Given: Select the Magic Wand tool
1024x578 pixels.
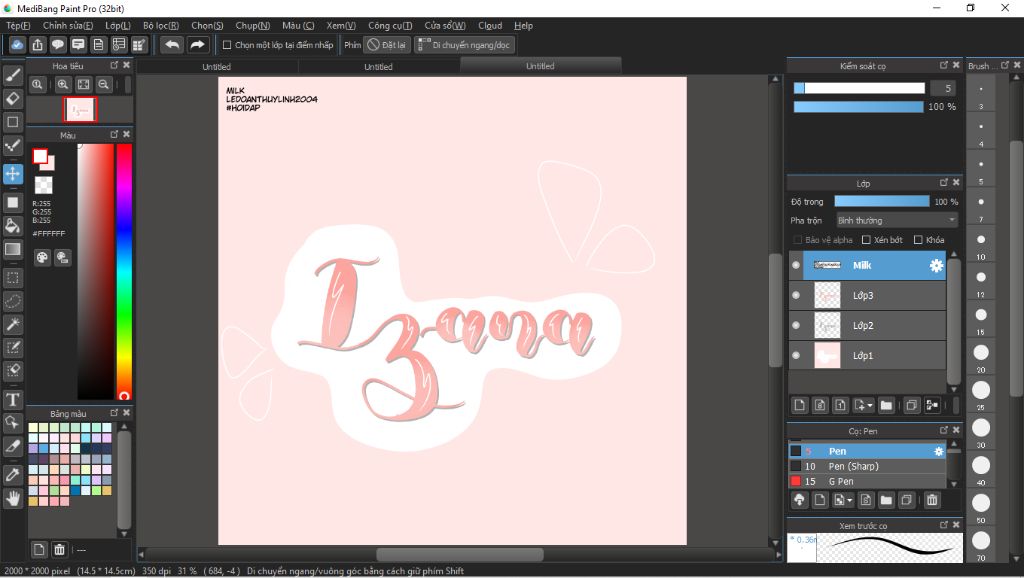Looking at the screenshot, I should coord(12,324).
